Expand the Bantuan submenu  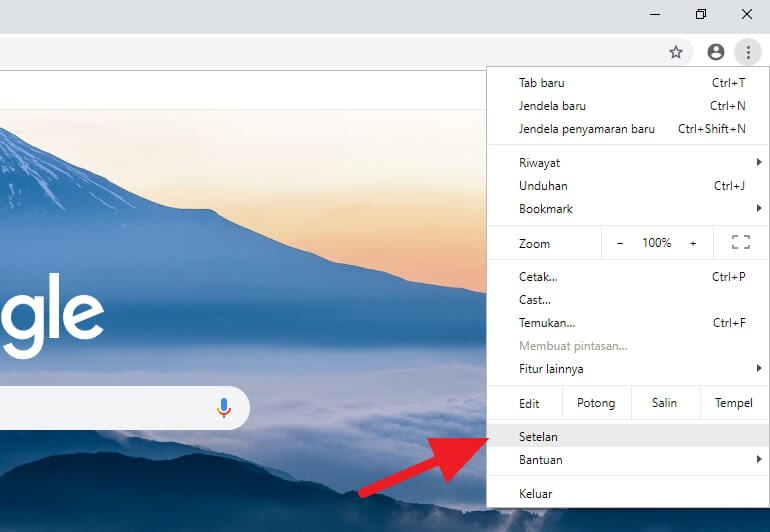tap(628, 460)
